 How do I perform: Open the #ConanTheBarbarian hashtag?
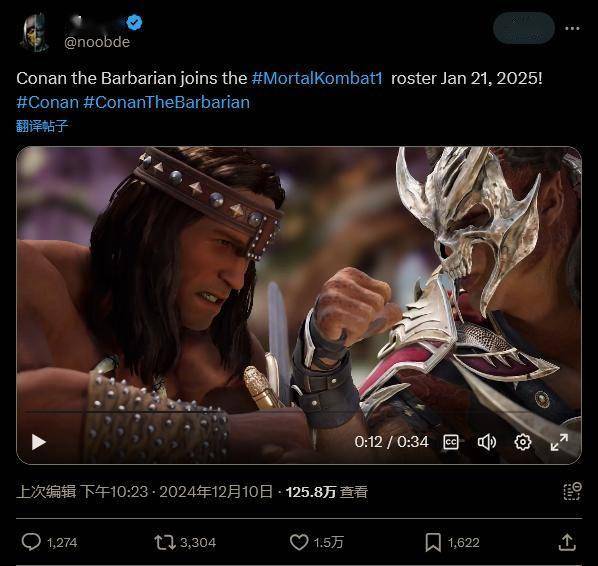(167, 102)
